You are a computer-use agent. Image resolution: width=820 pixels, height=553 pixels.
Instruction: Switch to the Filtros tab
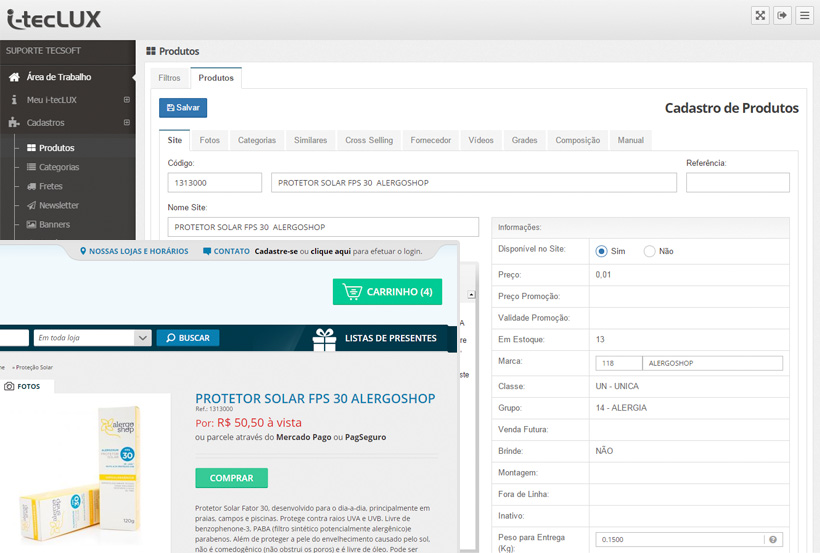click(169, 77)
